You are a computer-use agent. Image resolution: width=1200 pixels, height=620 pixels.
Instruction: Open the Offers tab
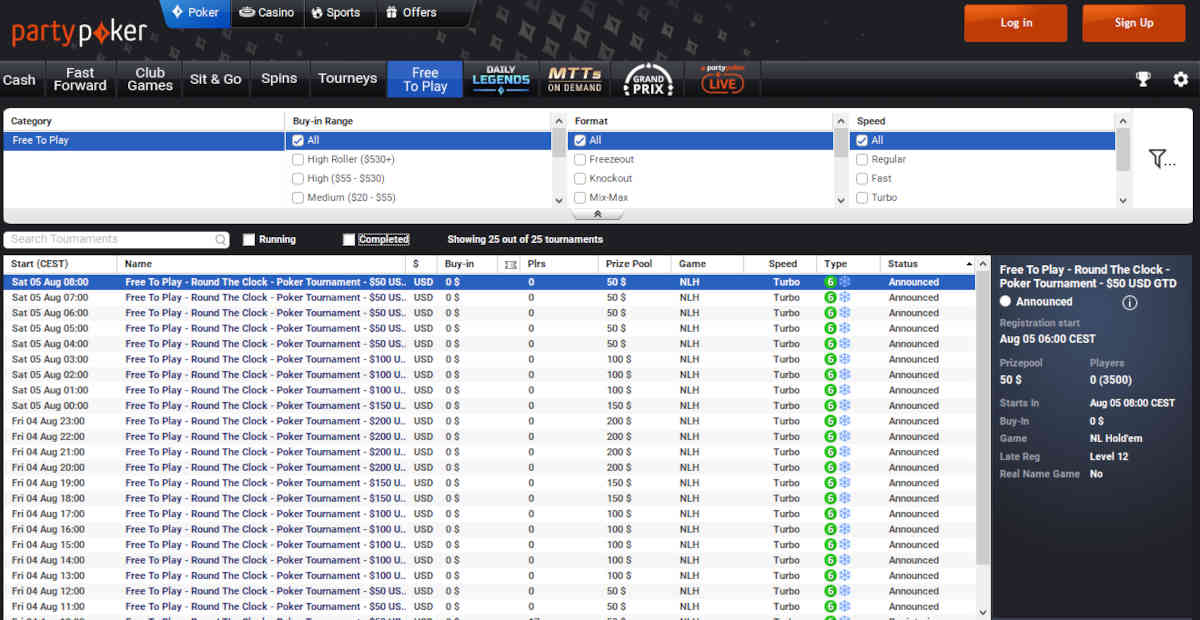[411, 13]
